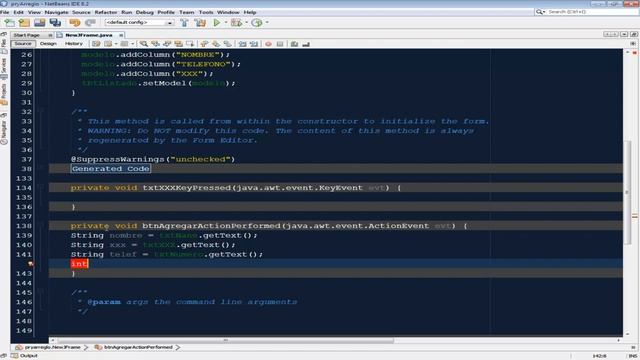Screen dimensions: 640x360
Task: Click the highlighted int keyword
Action: coord(79,264)
